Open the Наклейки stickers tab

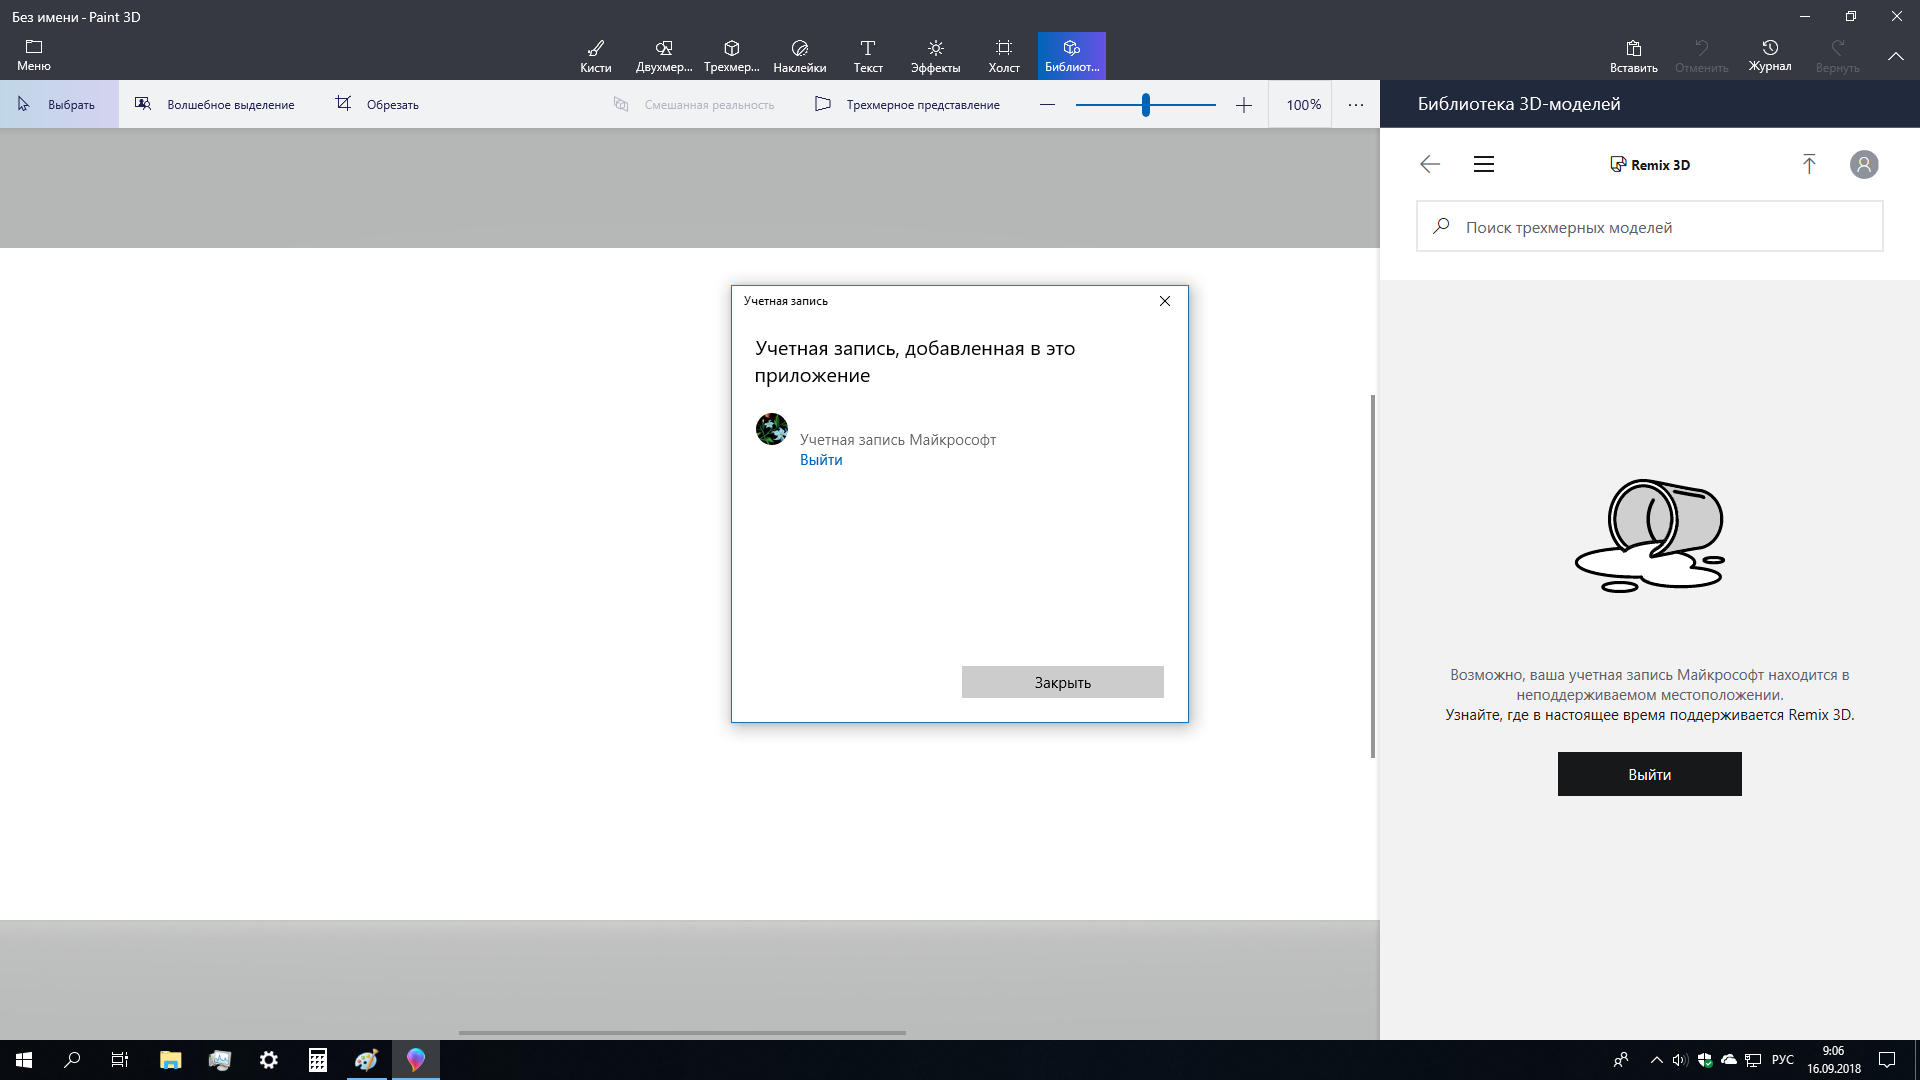click(x=800, y=56)
